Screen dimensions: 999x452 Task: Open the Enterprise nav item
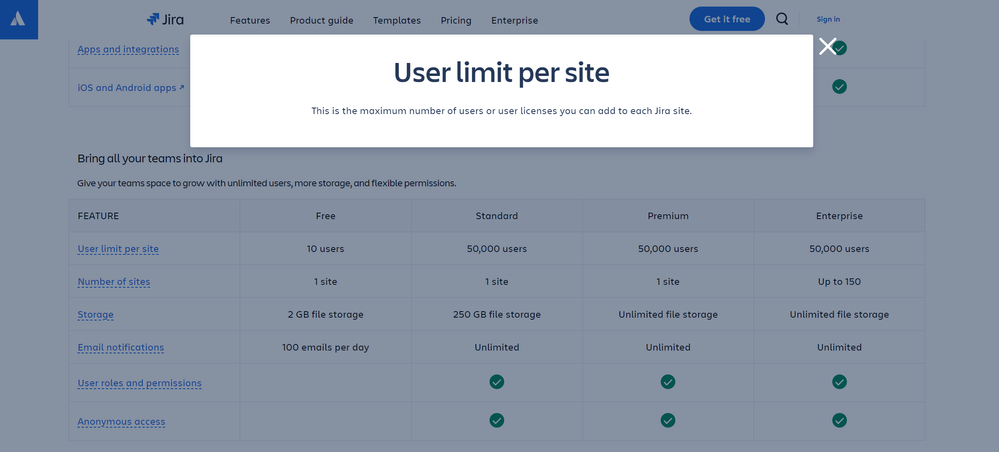514,20
